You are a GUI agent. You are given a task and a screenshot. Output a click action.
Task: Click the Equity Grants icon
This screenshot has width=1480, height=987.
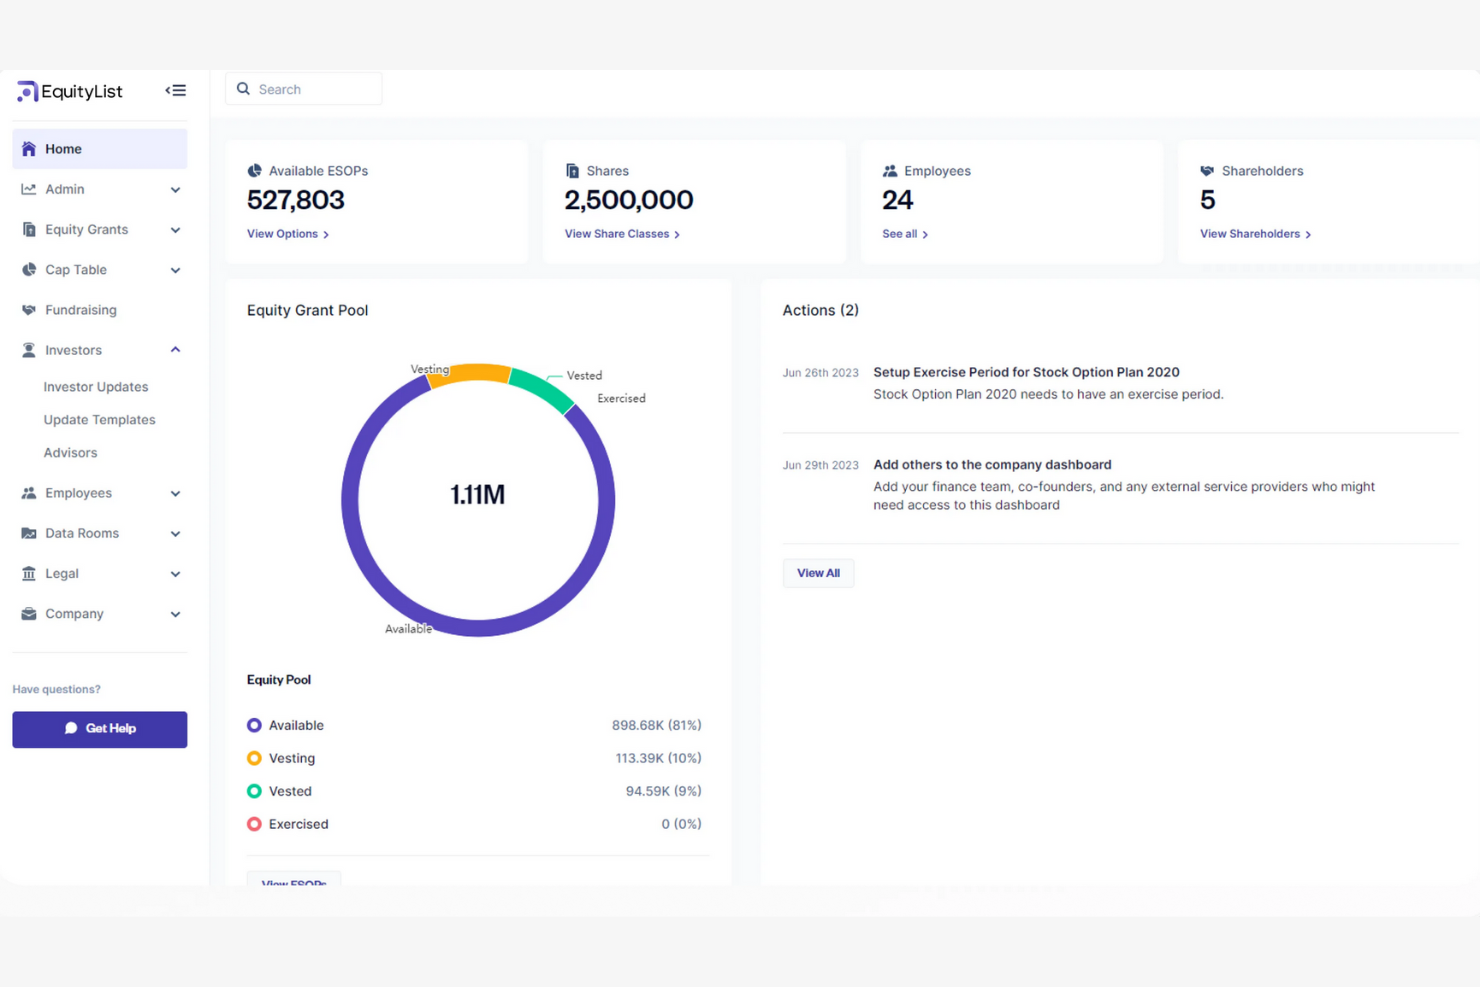tap(29, 229)
